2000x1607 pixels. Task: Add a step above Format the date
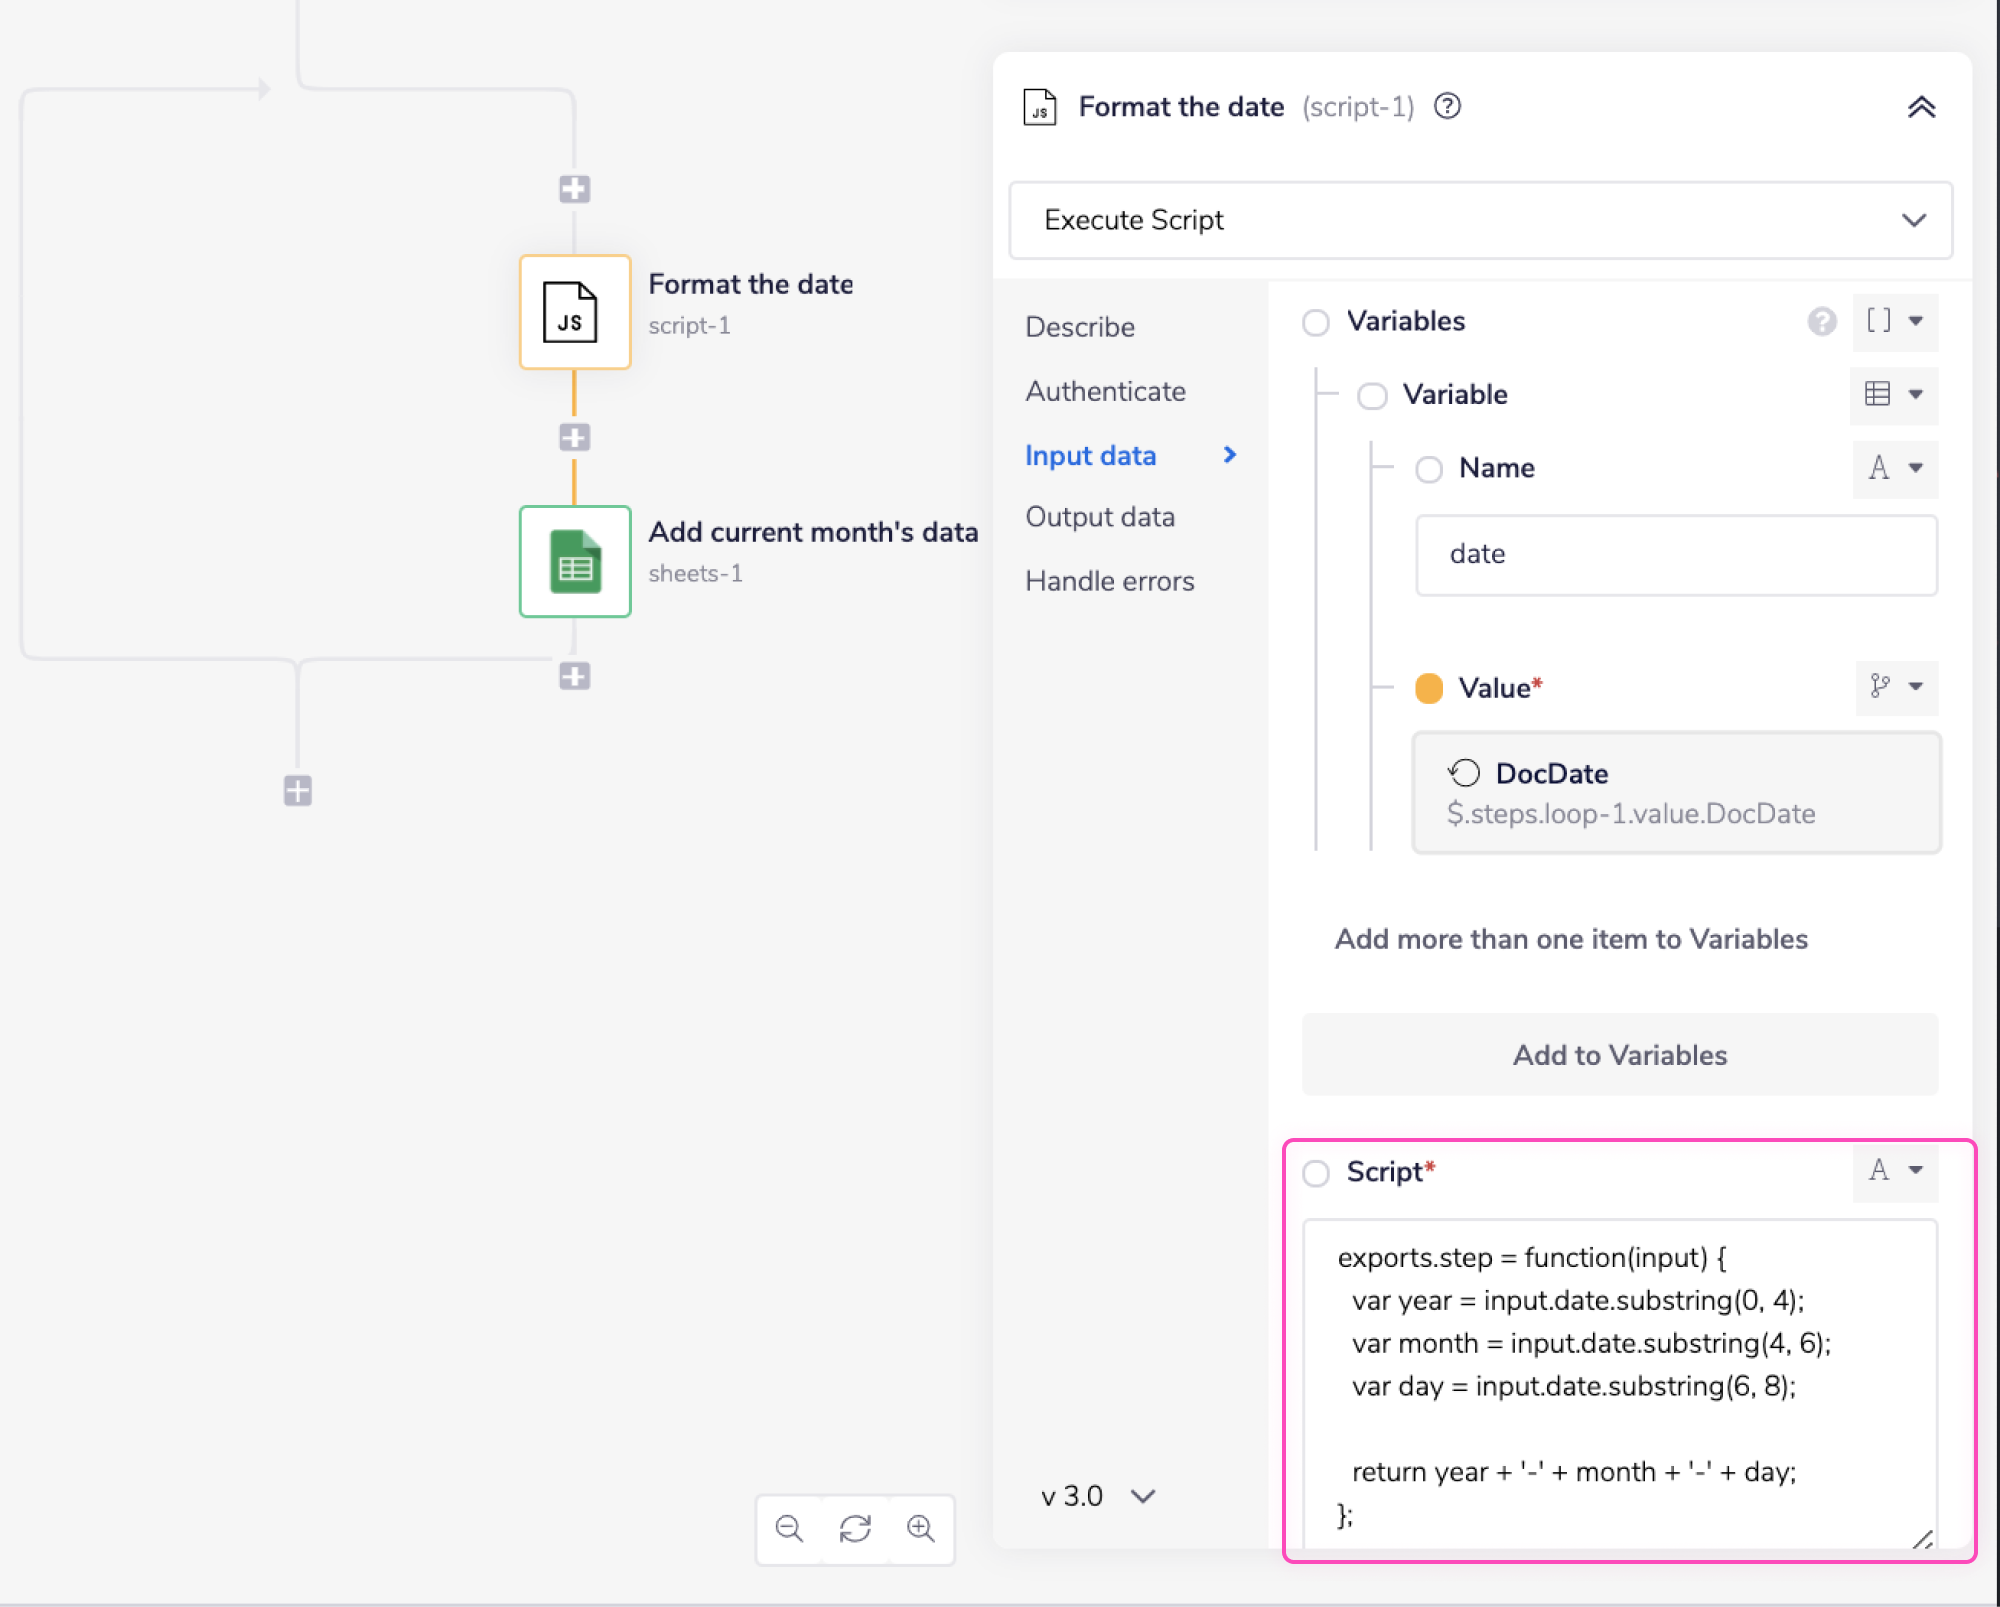click(x=574, y=189)
